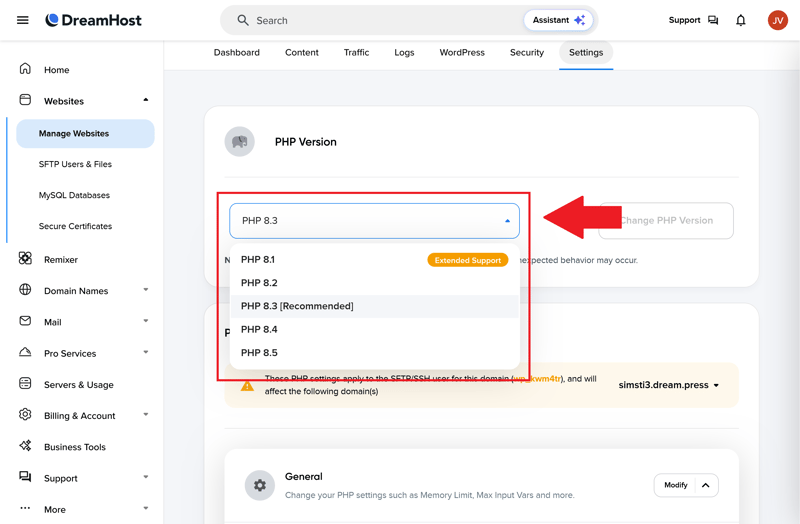Screen dimensions: 800x524
Task: Click the Billing & Account gear icon
Action: [25, 414]
